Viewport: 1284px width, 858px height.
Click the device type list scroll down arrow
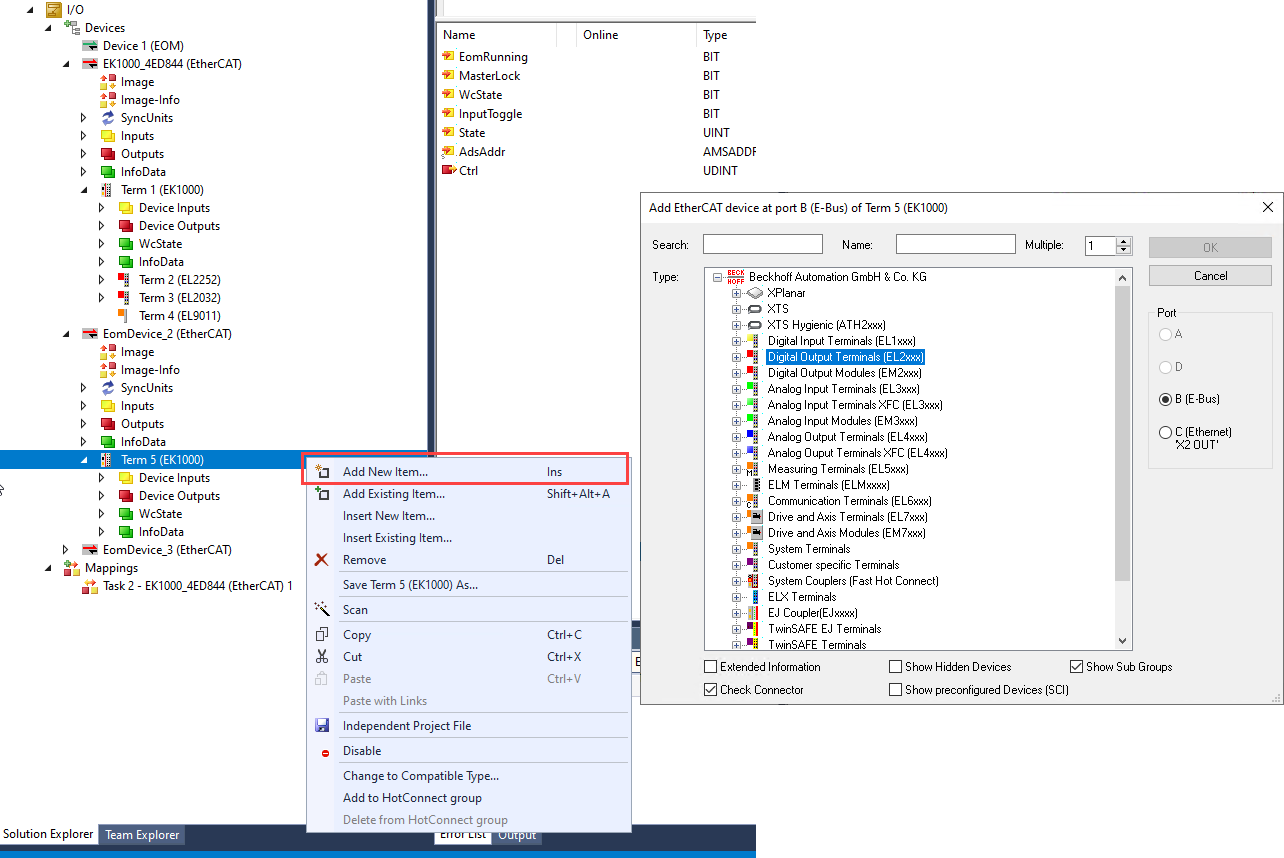1123,642
